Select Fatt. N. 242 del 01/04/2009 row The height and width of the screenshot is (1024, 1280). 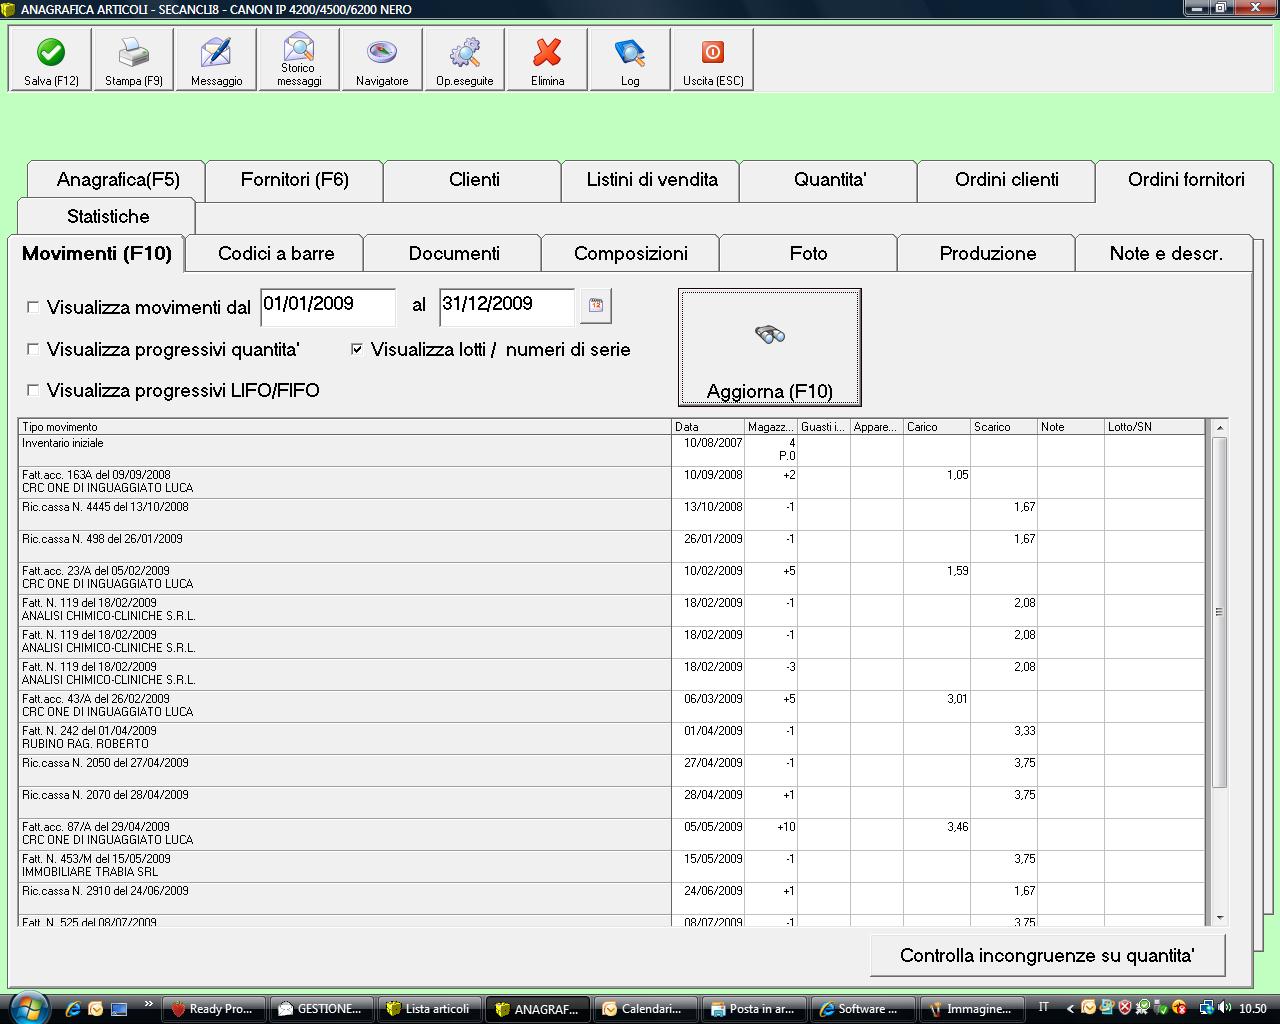tap(612, 738)
